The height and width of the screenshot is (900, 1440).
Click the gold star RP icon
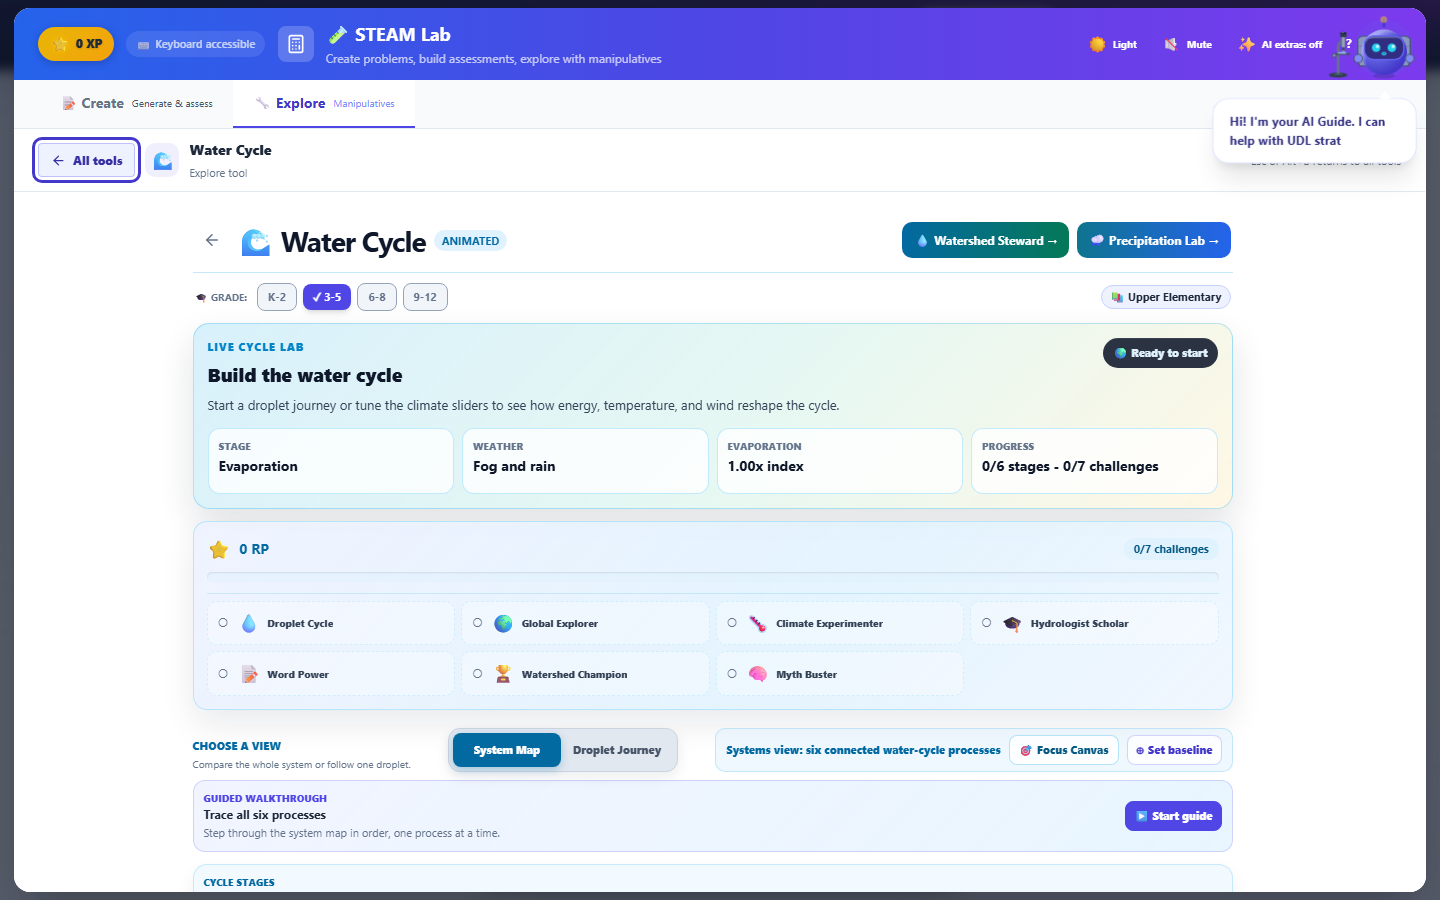point(219,549)
